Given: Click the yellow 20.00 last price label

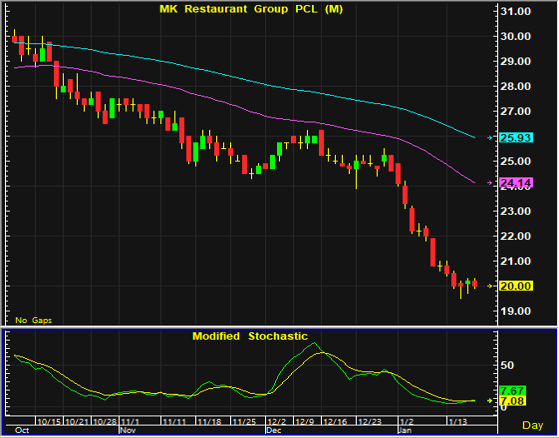Looking at the screenshot, I should [x=516, y=286].
